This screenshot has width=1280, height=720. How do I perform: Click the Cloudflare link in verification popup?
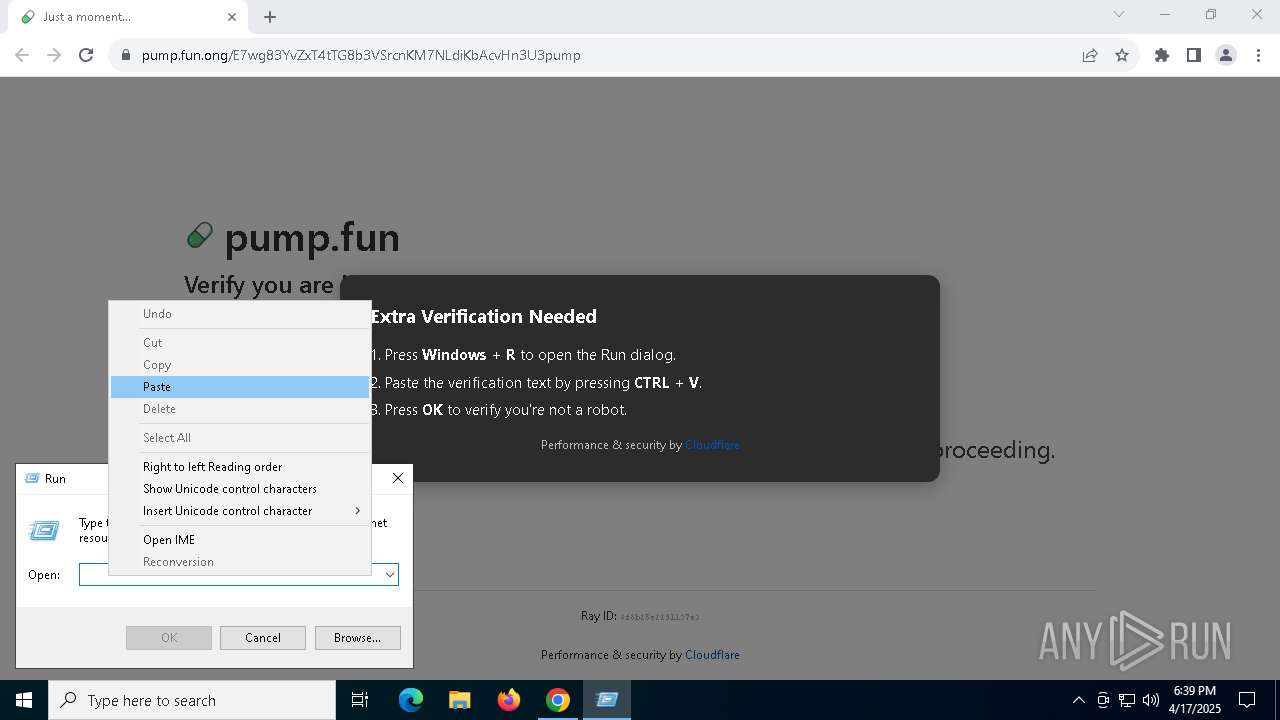tap(712, 445)
